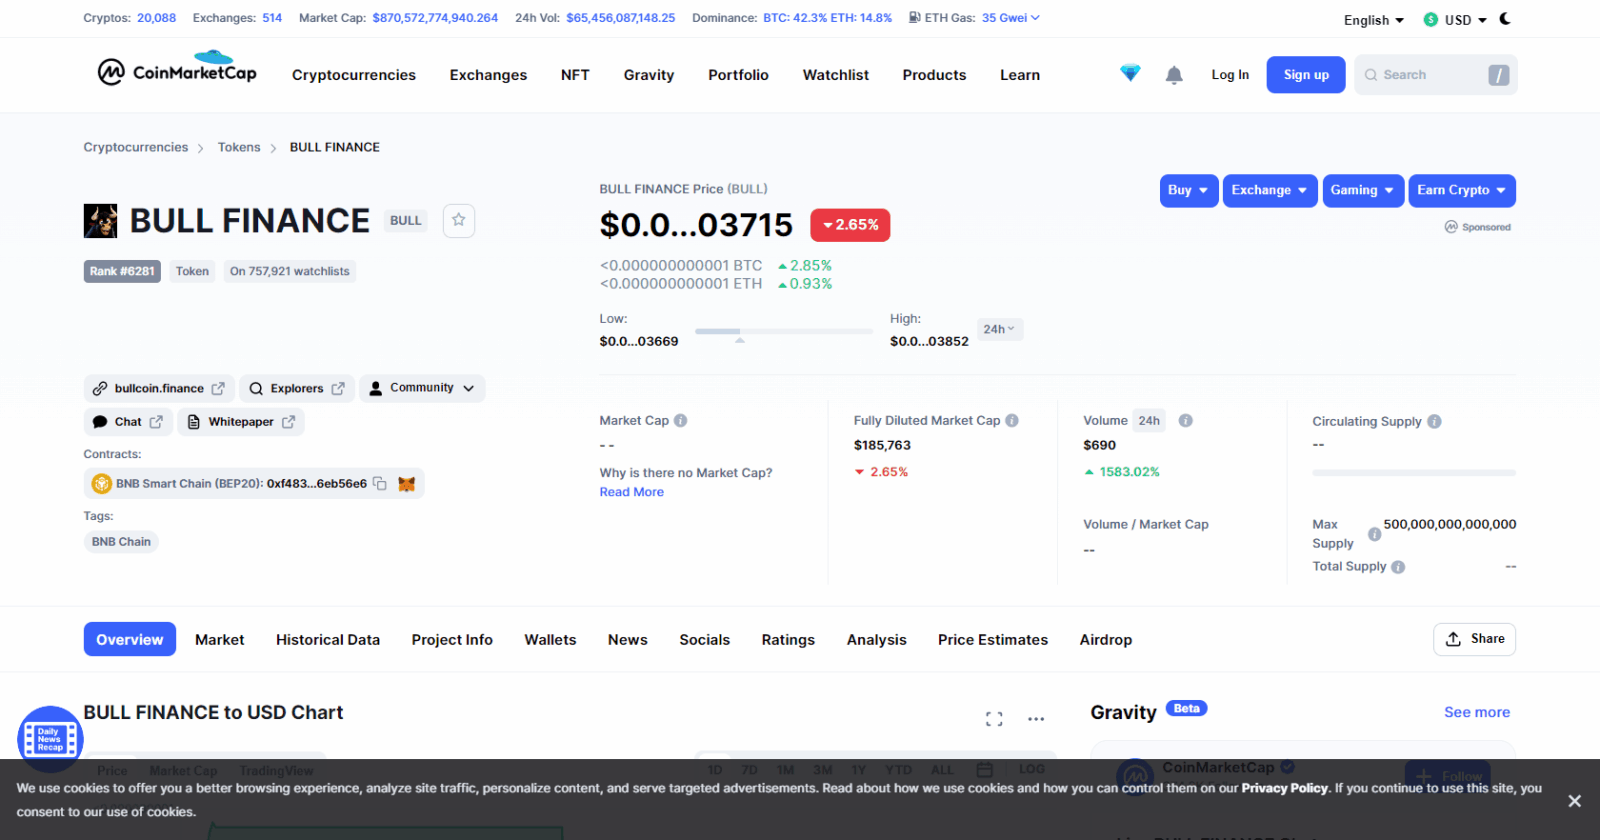
Task: Open the Watchlist page
Action: (x=836, y=75)
